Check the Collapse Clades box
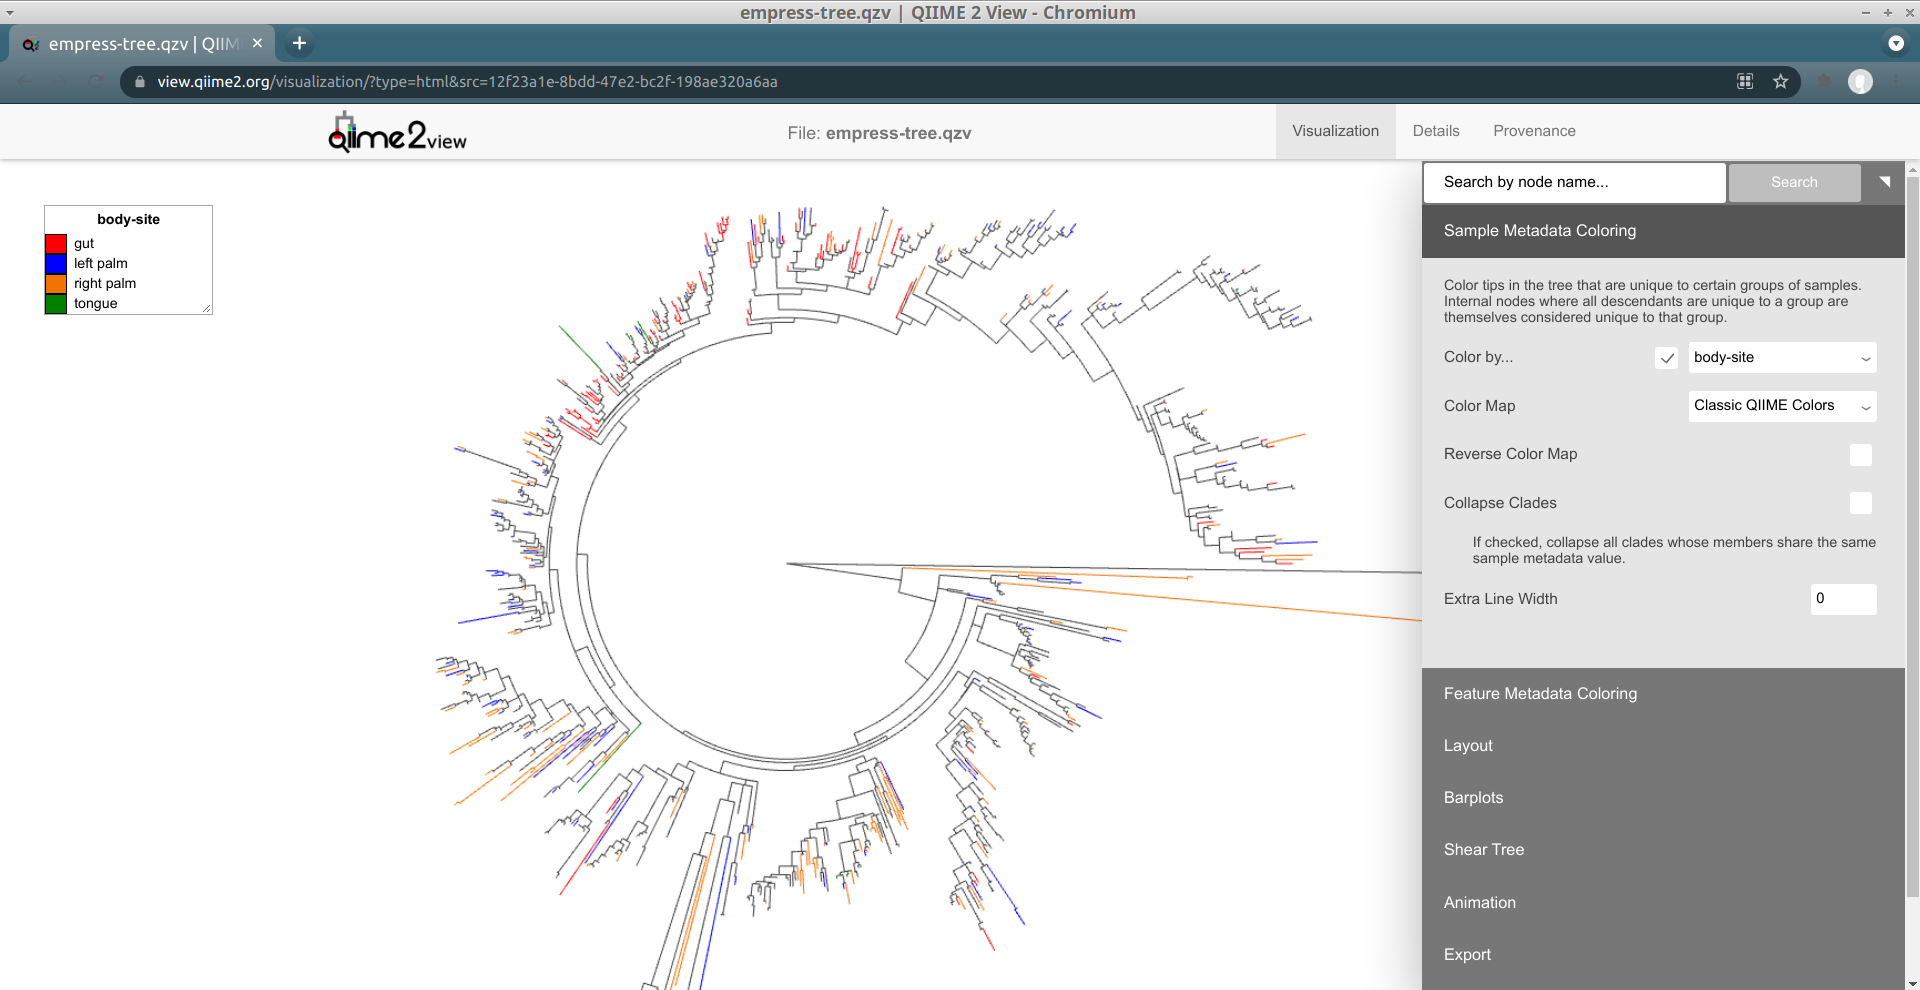 (1860, 503)
